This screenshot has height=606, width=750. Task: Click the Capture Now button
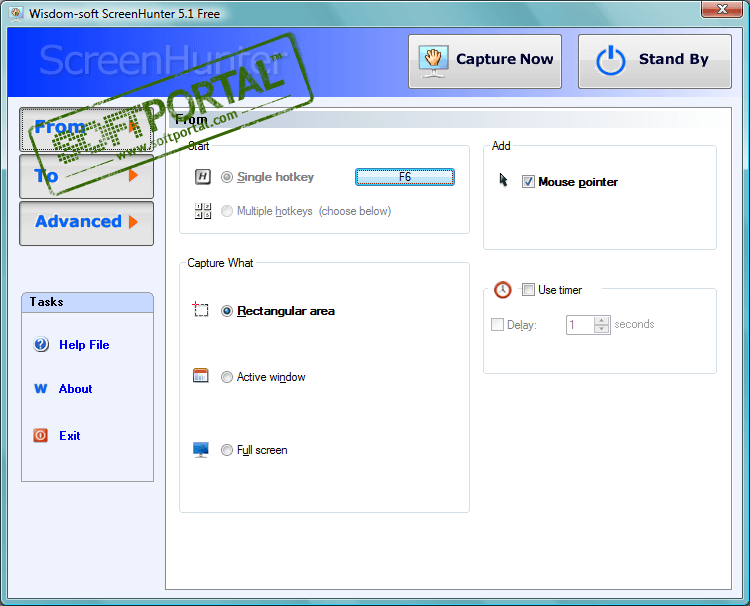coord(485,61)
